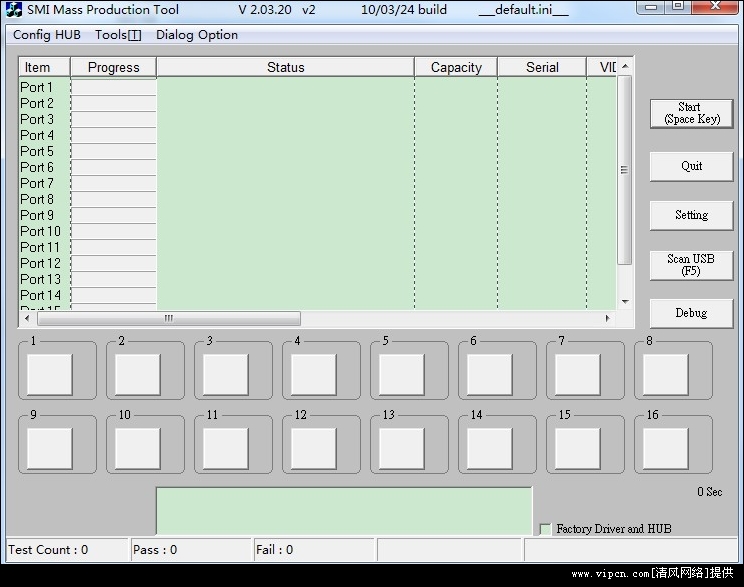Click the Serial column header
The width and height of the screenshot is (744, 587).
coord(542,67)
